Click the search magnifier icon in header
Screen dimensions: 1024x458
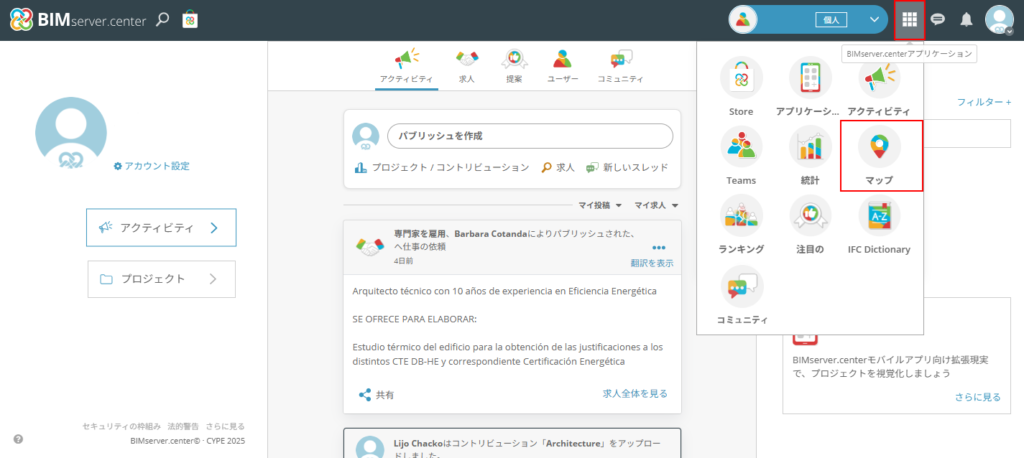pyautogui.click(x=162, y=19)
